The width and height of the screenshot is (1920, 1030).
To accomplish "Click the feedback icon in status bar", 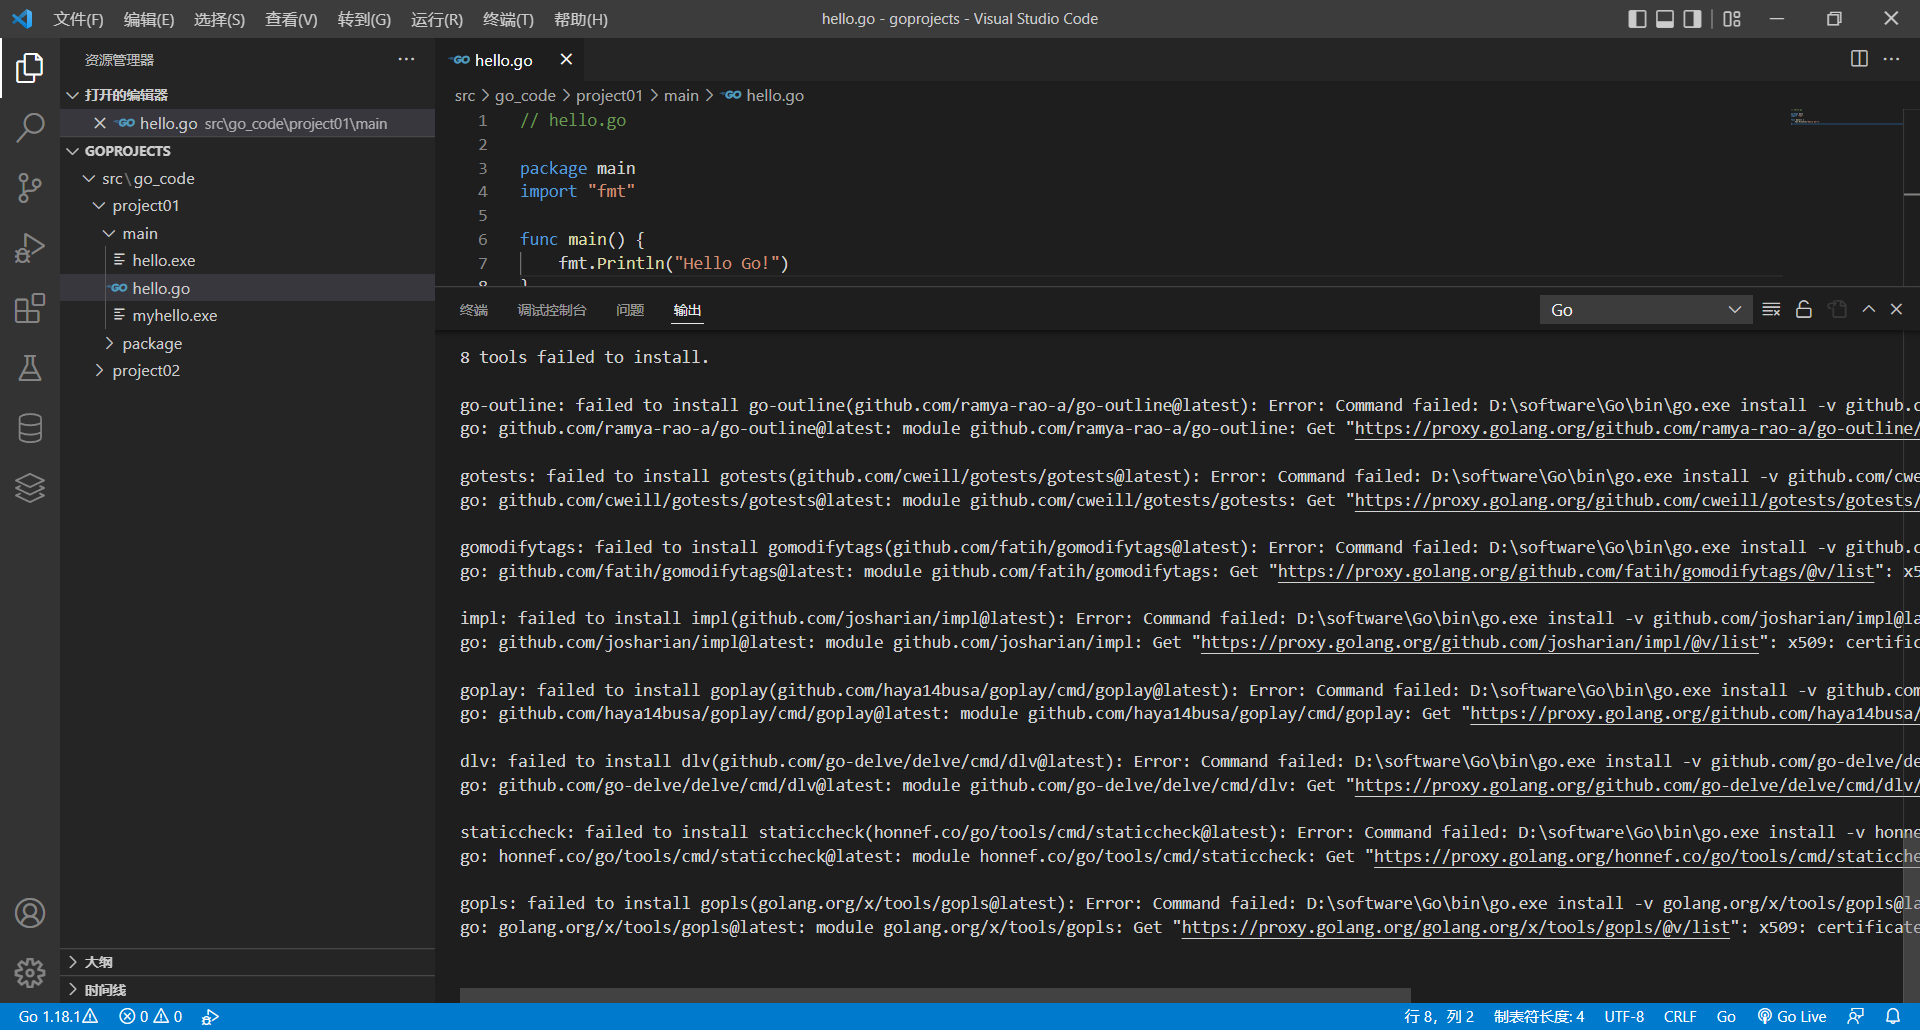I will pyautogui.click(x=1856, y=1016).
